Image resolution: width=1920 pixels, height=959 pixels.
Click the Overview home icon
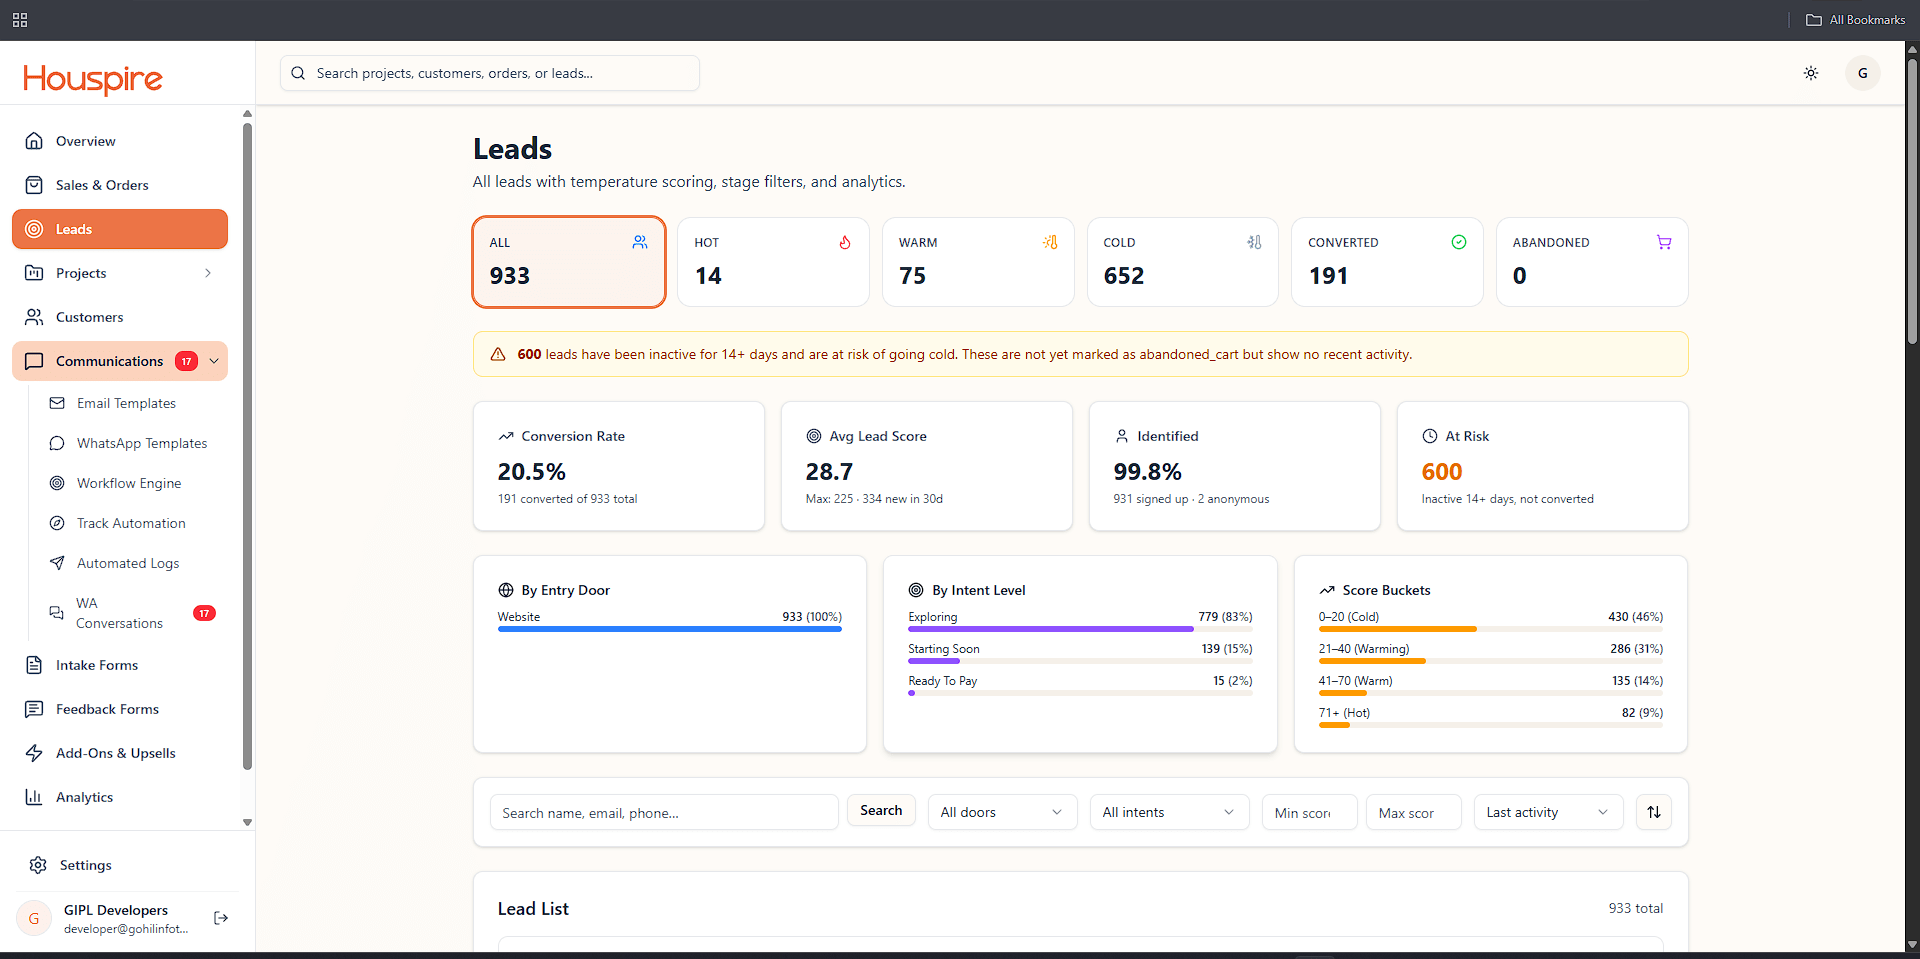point(34,141)
